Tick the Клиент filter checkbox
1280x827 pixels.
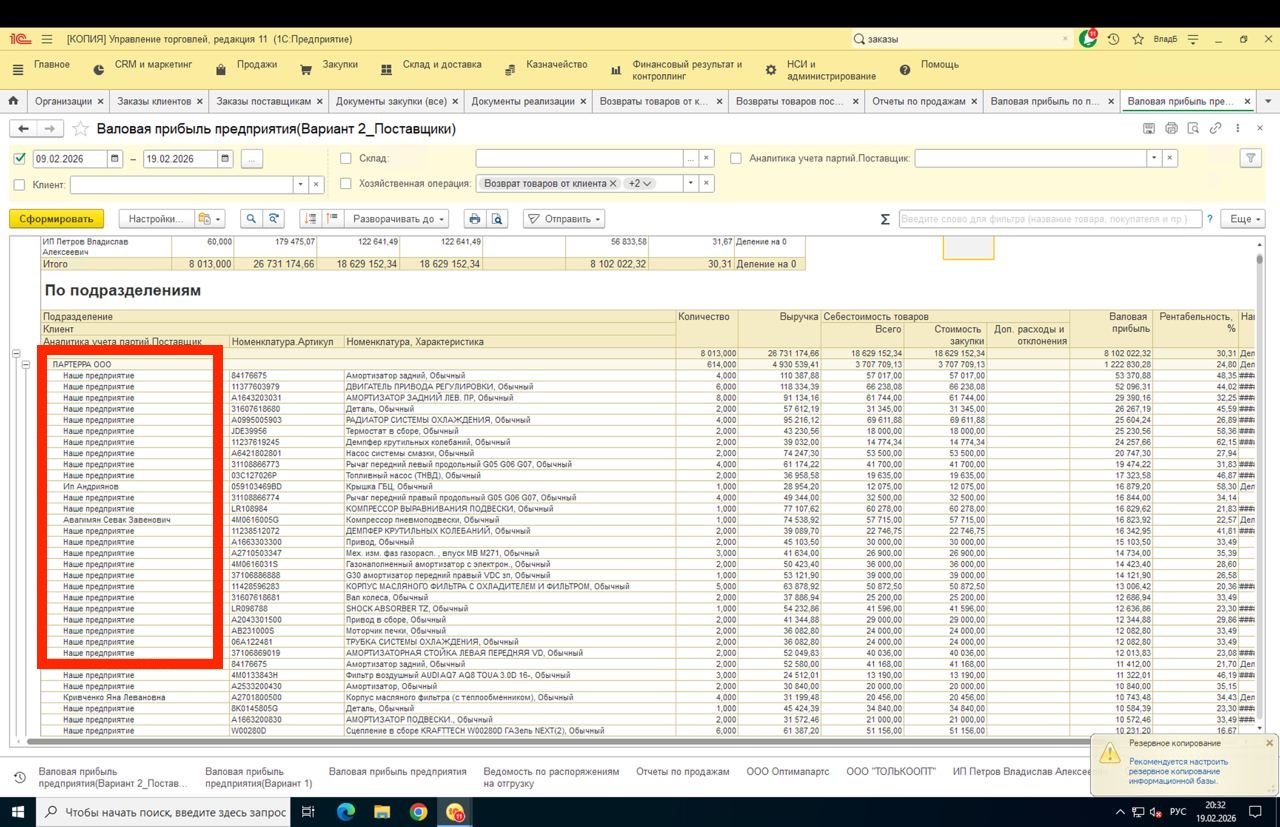(x=20, y=185)
